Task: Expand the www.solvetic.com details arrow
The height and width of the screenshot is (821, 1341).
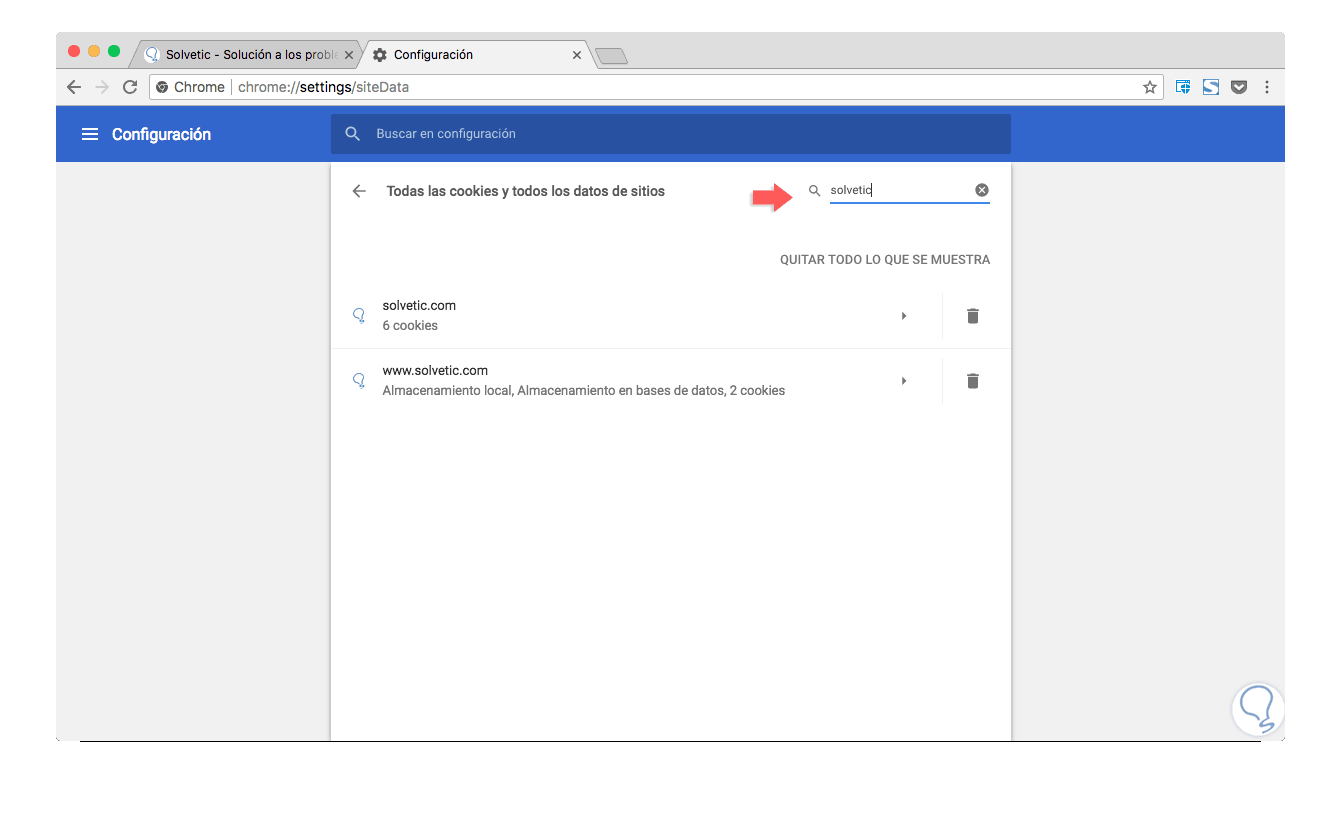Action: coord(904,381)
